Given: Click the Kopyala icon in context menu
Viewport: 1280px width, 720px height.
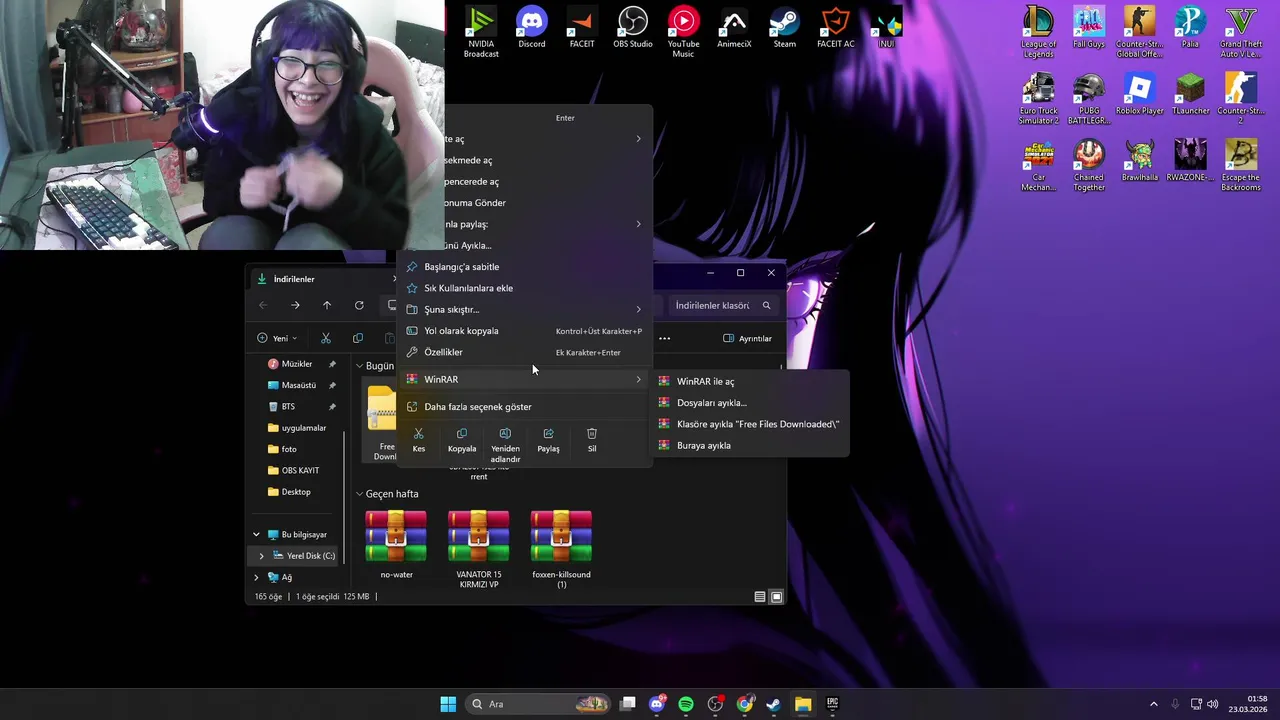Looking at the screenshot, I should [x=462, y=440].
